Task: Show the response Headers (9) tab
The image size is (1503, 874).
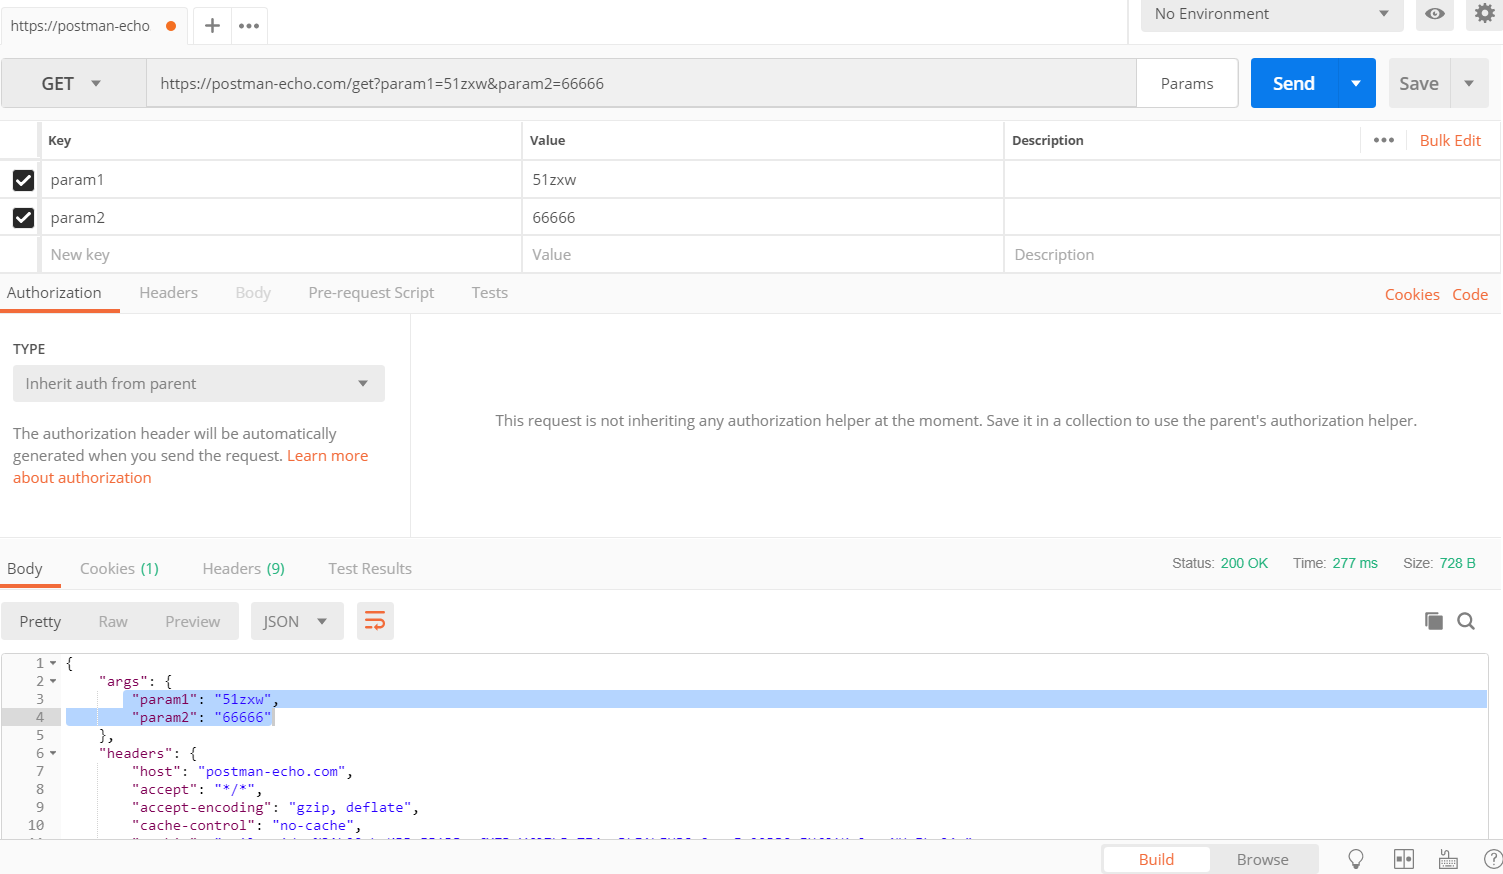Action: tap(243, 568)
